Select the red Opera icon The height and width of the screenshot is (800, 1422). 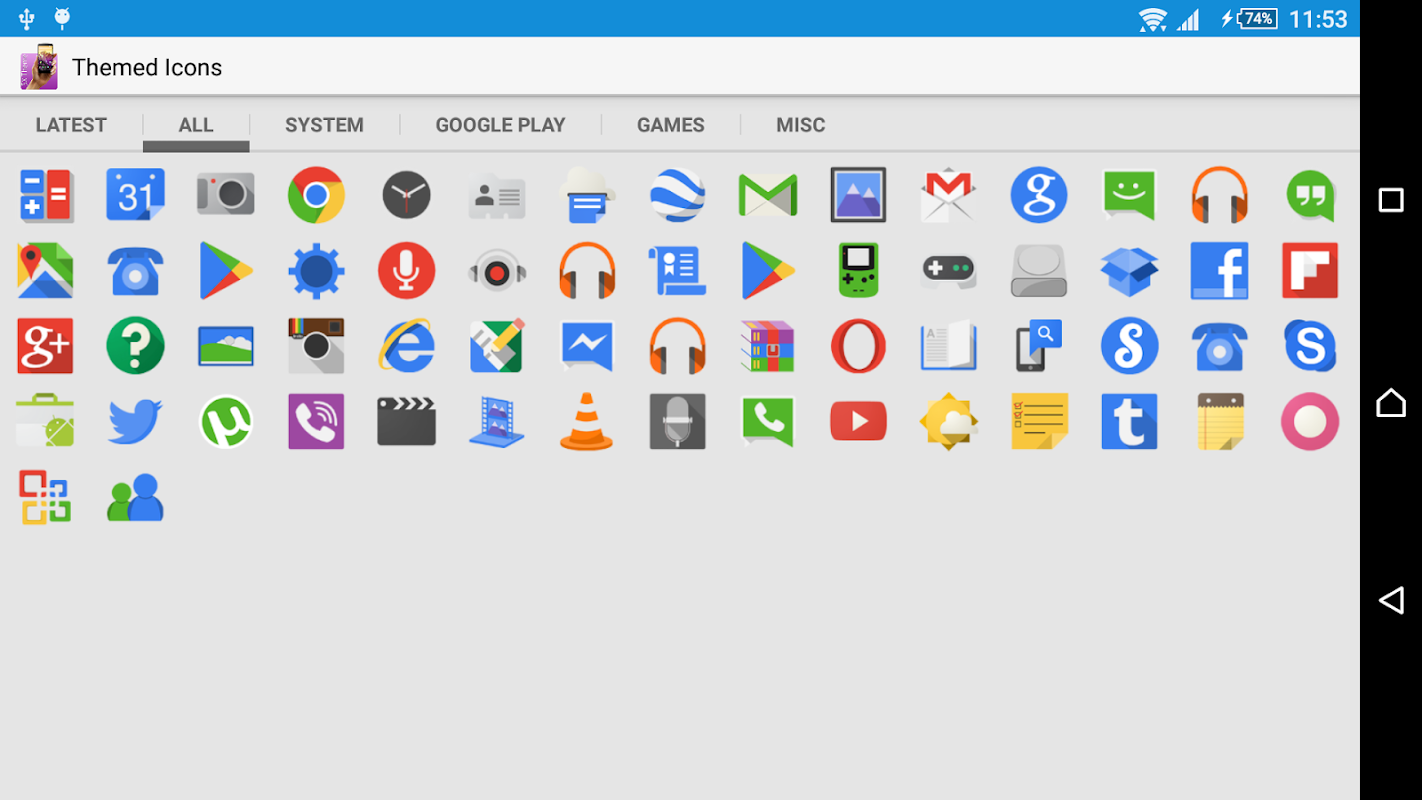coord(858,346)
